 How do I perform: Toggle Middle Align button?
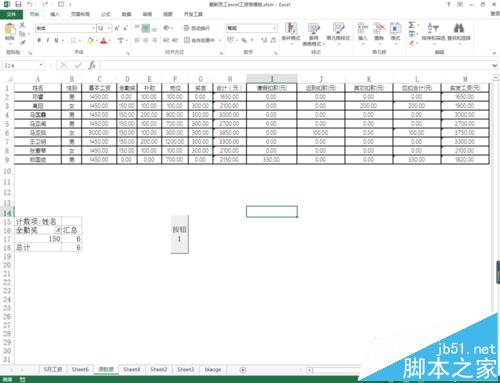(x=146, y=28)
